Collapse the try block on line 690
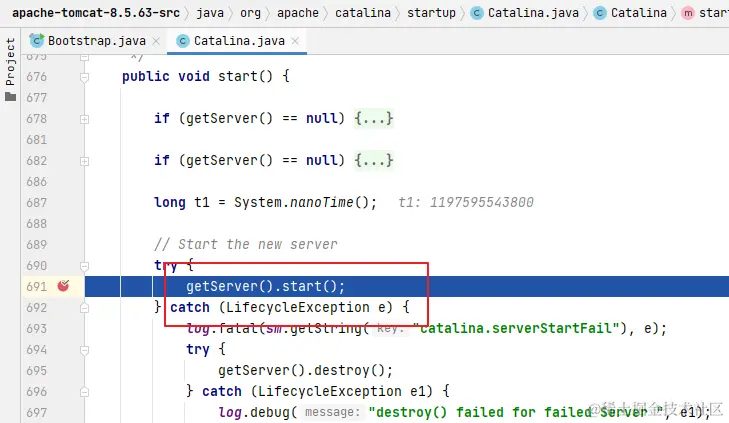 pos(84,266)
